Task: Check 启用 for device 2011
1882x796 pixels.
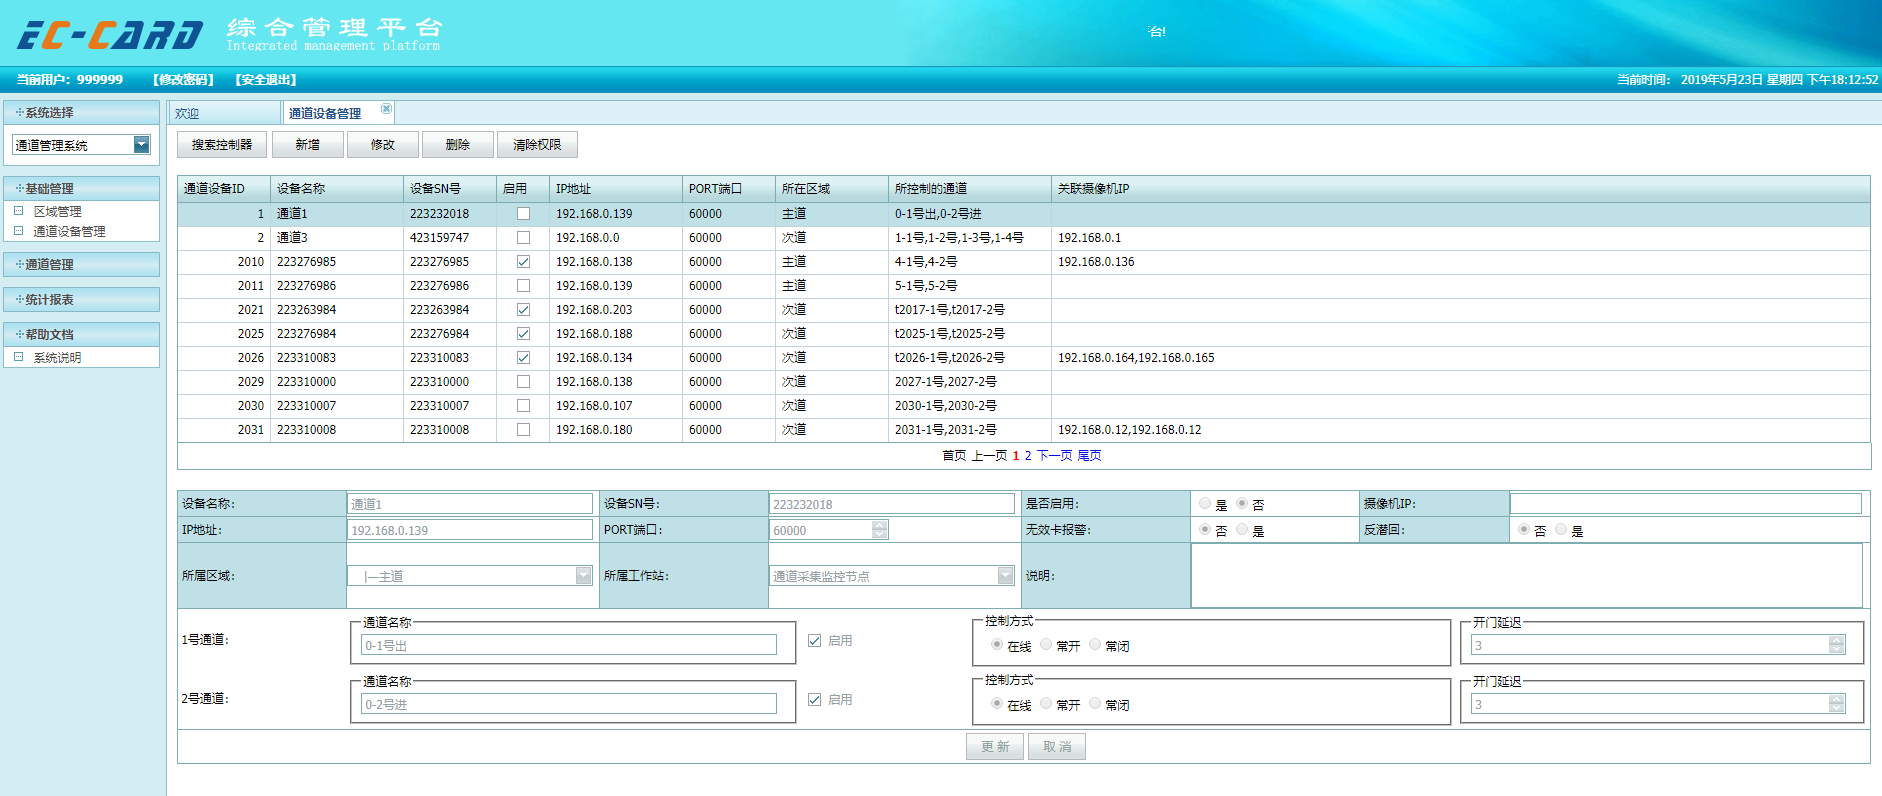Action: point(523,286)
